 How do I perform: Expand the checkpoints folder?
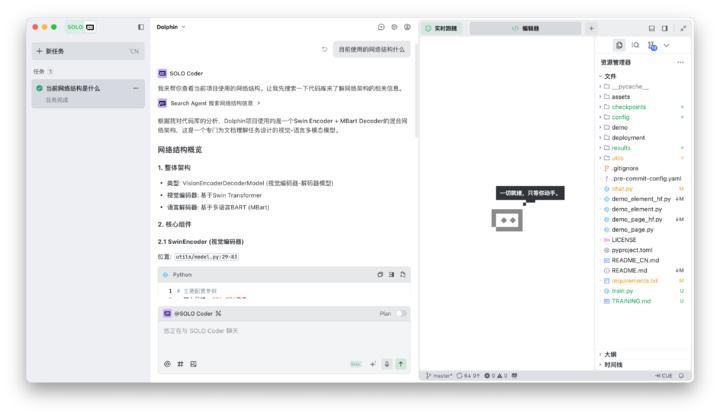(628, 107)
